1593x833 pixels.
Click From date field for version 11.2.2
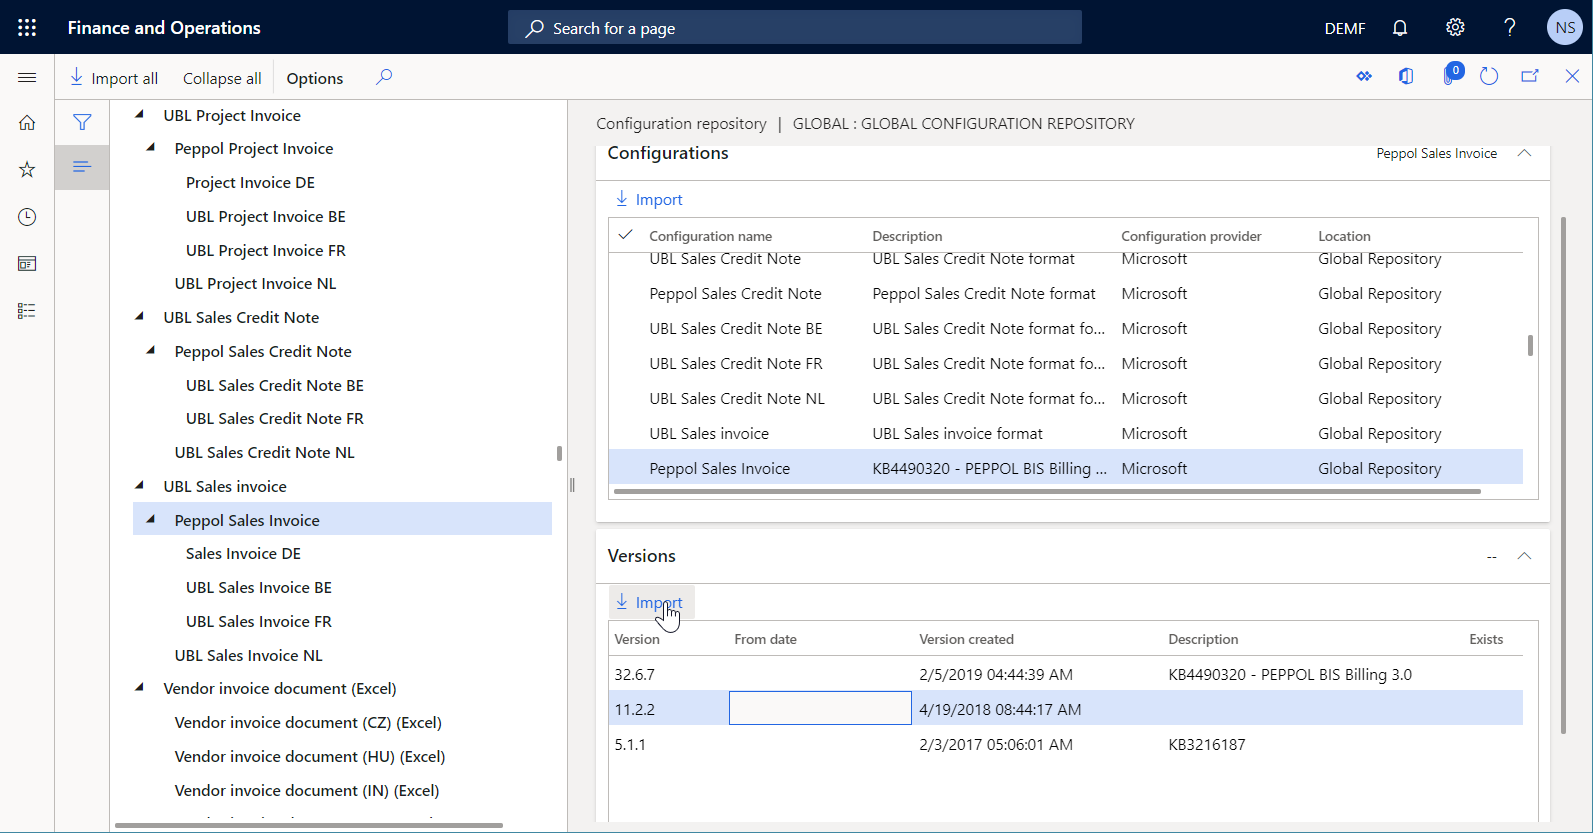click(820, 708)
